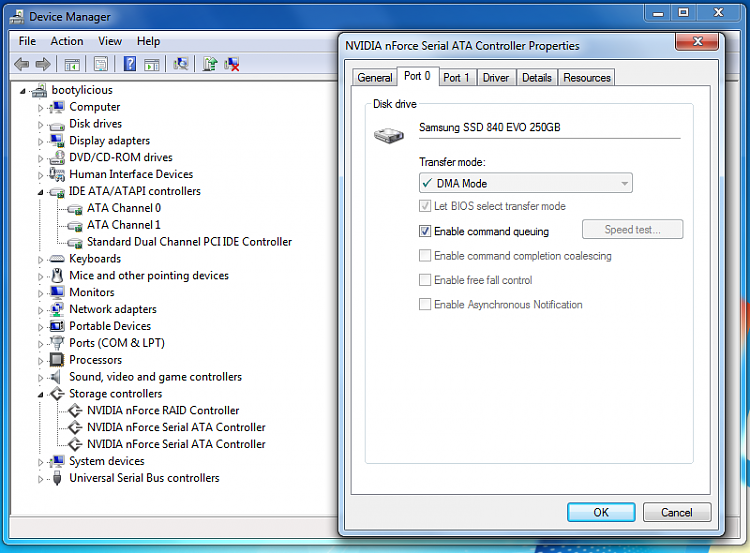750x553 pixels.
Task: Expand the Disk drives node arrow
Action: [40, 125]
